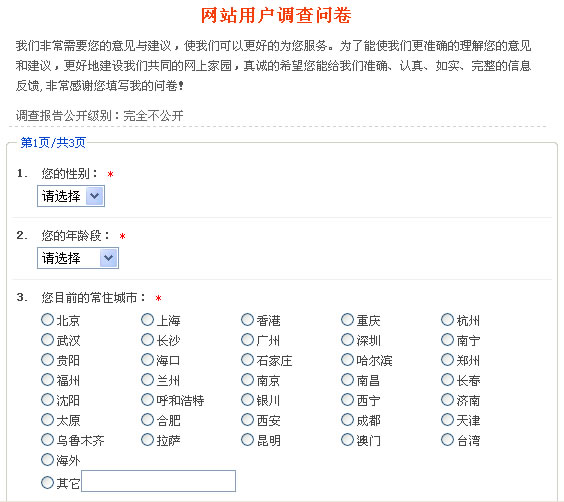Click the 网站用户调查问卷 title heading
The image size is (564, 502).
pos(276,15)
